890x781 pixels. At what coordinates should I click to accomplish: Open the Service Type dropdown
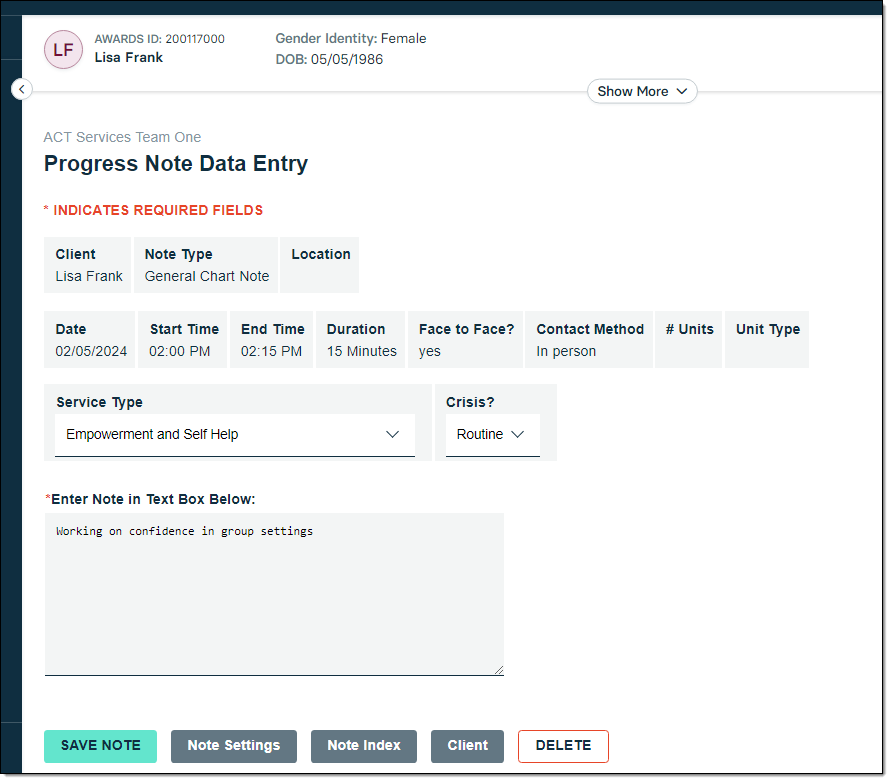click(x=234, y=435)
